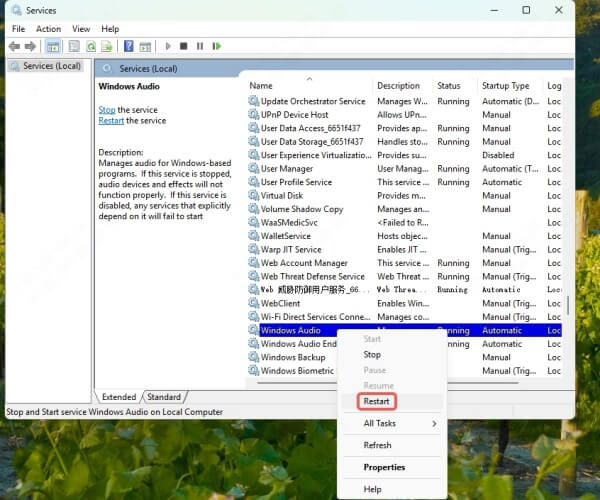Open the Action menu
Screen dimensions: 600x500
click(x=49, y=29)
